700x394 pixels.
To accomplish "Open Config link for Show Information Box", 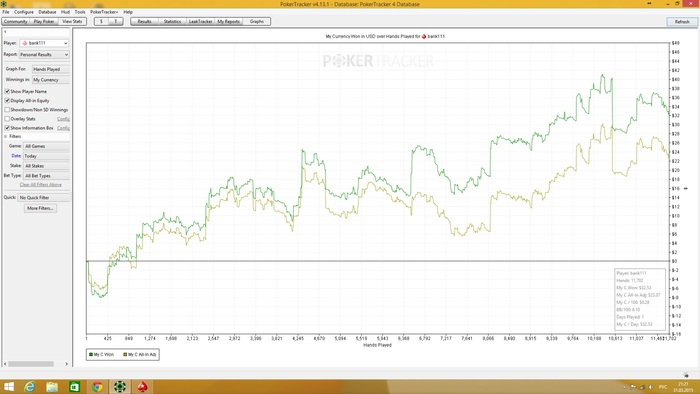I will [x=63, y=128].
